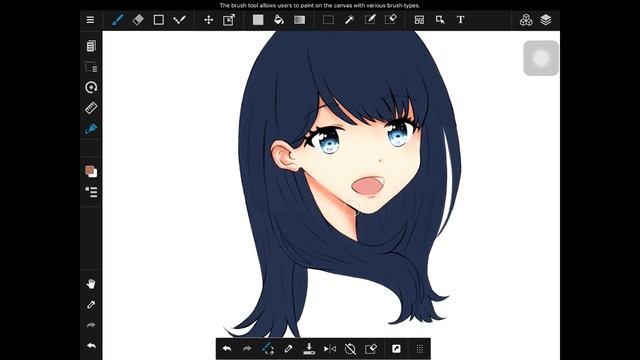Select the rectangular Selection tool

(328, 20)
